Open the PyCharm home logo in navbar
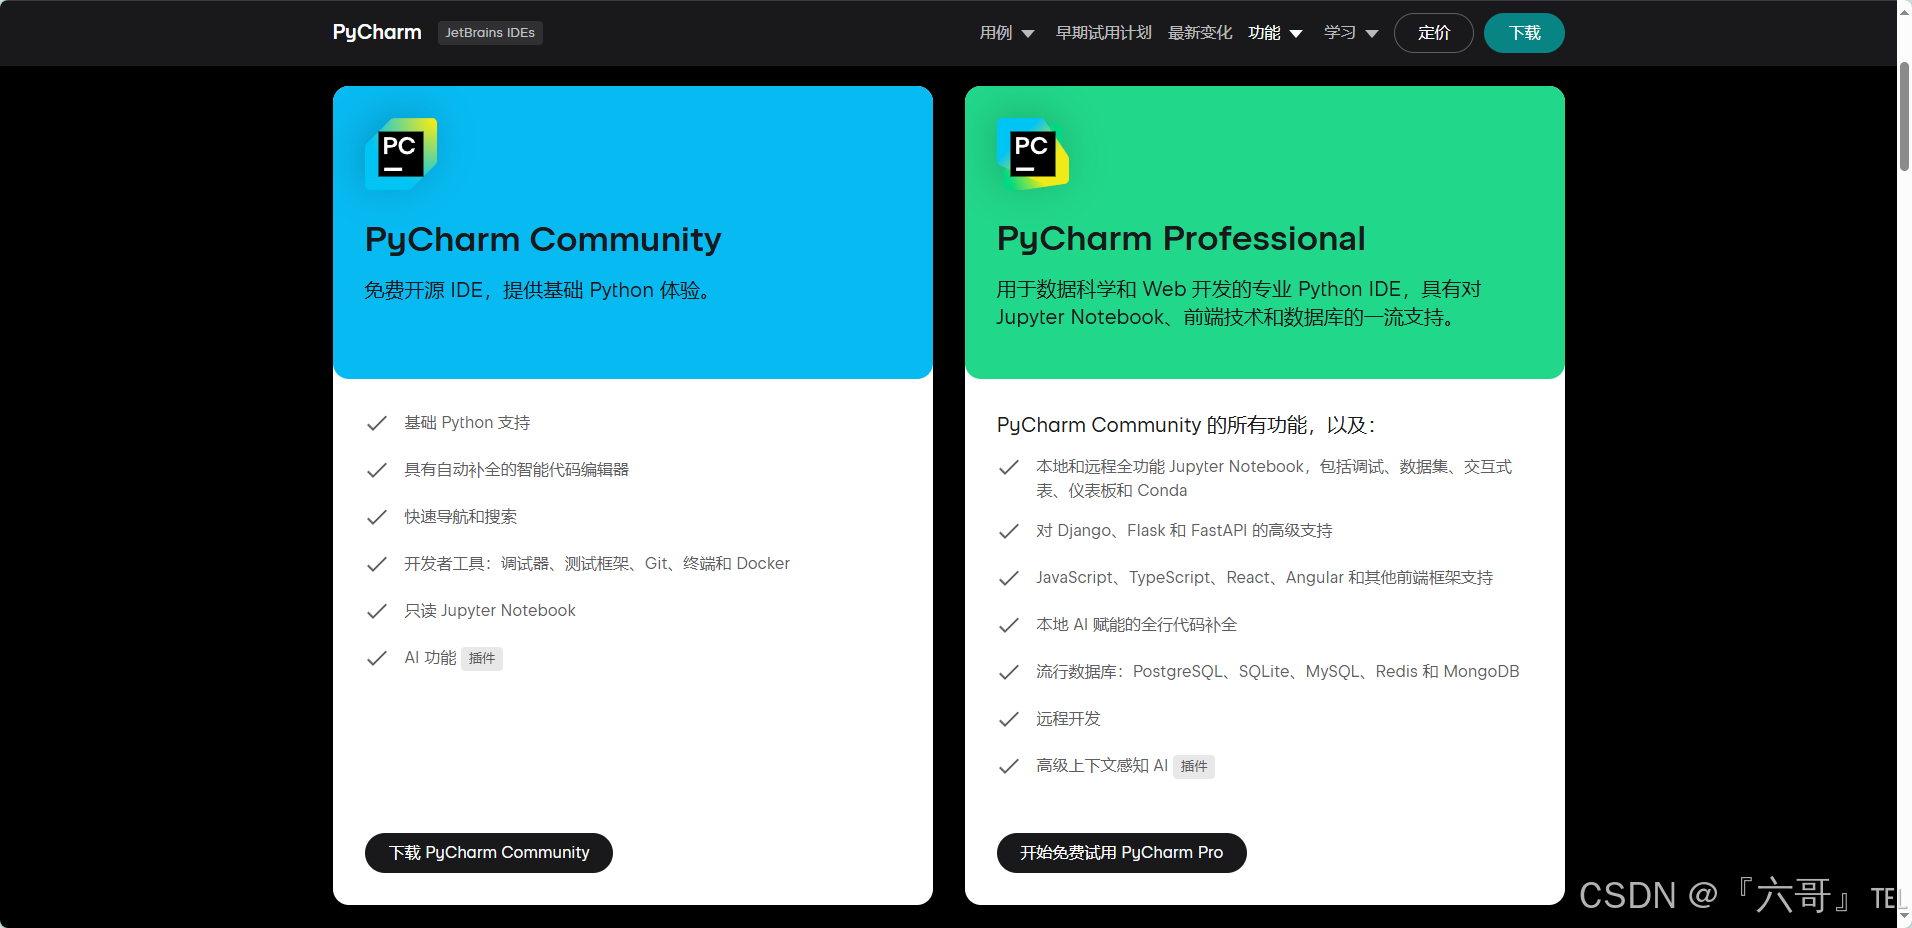This screenshot has height=928, width=1912. pos(377,32)
